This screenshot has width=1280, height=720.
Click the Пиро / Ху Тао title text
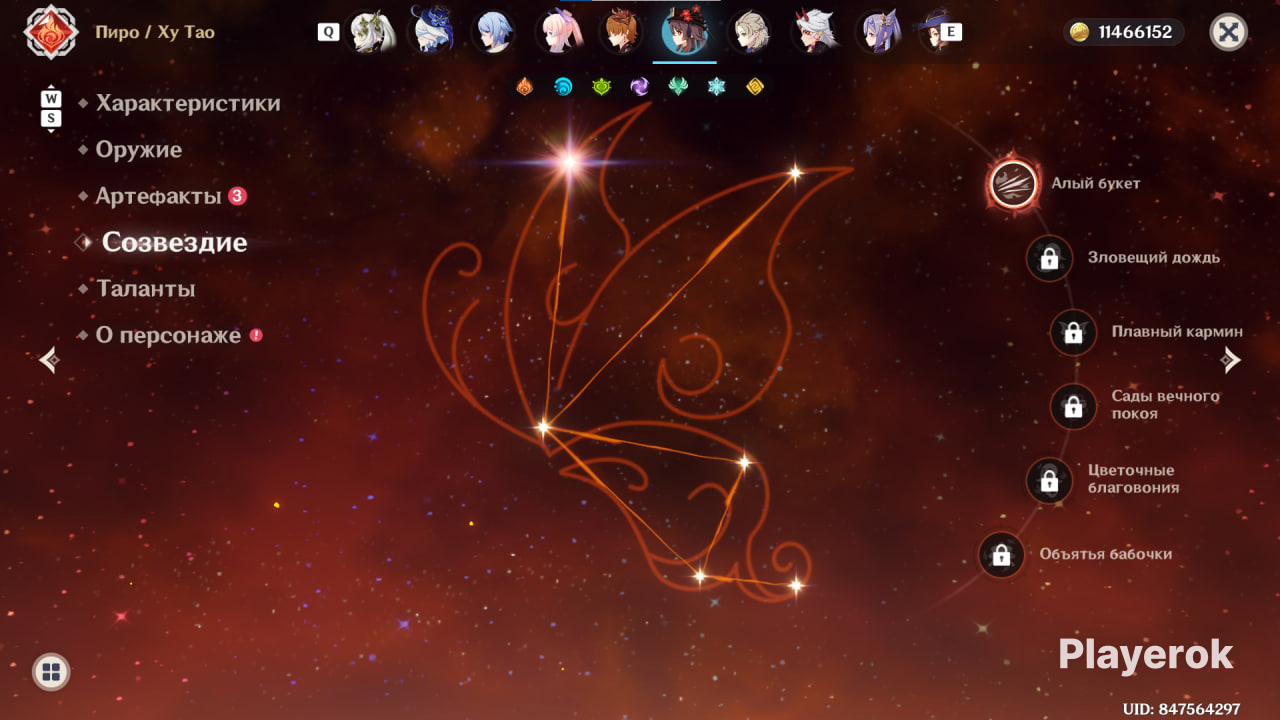pyautogui.click(x=155, y=32)
